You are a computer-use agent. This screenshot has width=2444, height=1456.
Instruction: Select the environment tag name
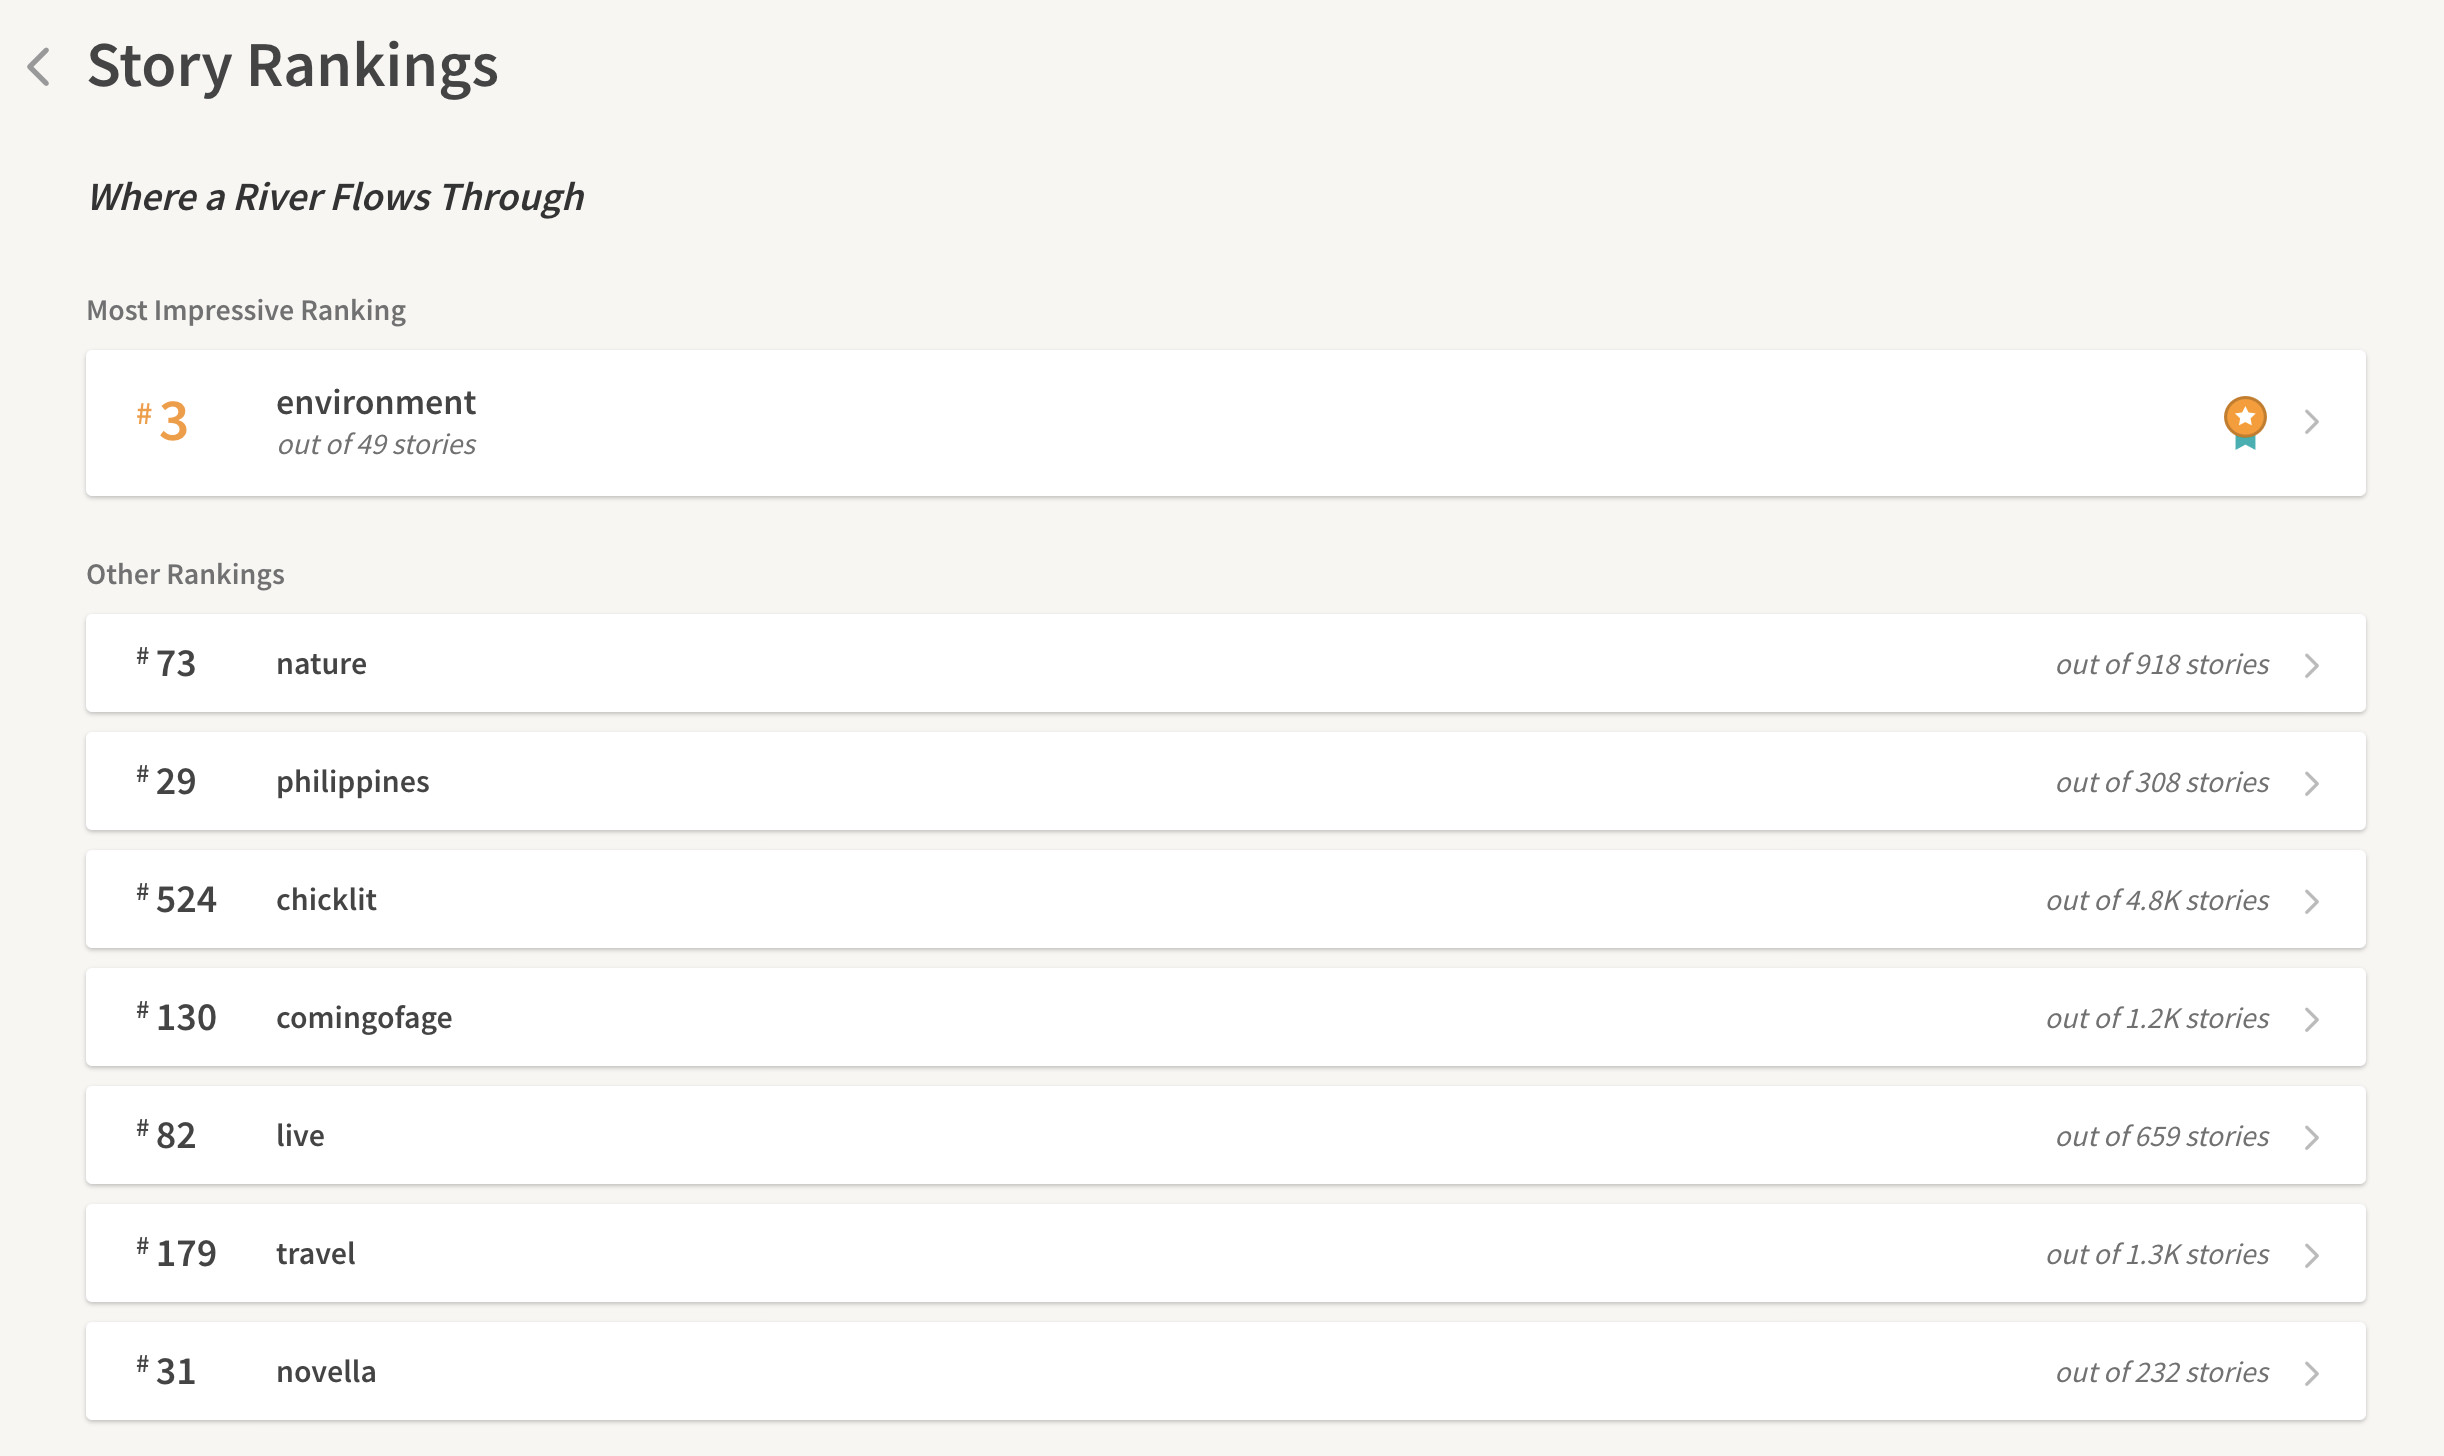click(x=376, y=402)
